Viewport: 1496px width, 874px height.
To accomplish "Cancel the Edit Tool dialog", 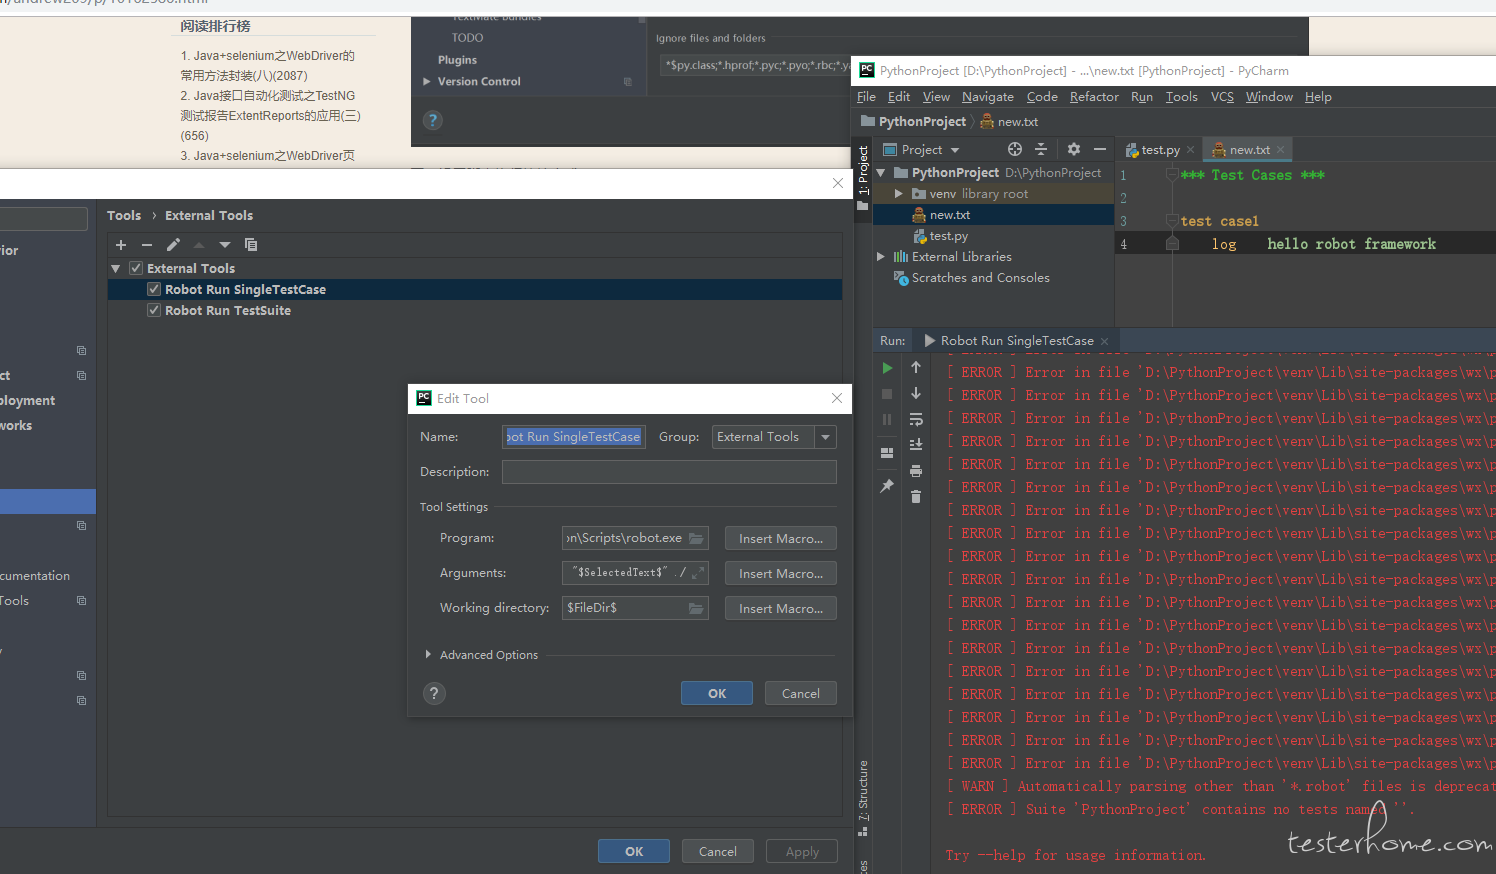I will coord(801,693).
